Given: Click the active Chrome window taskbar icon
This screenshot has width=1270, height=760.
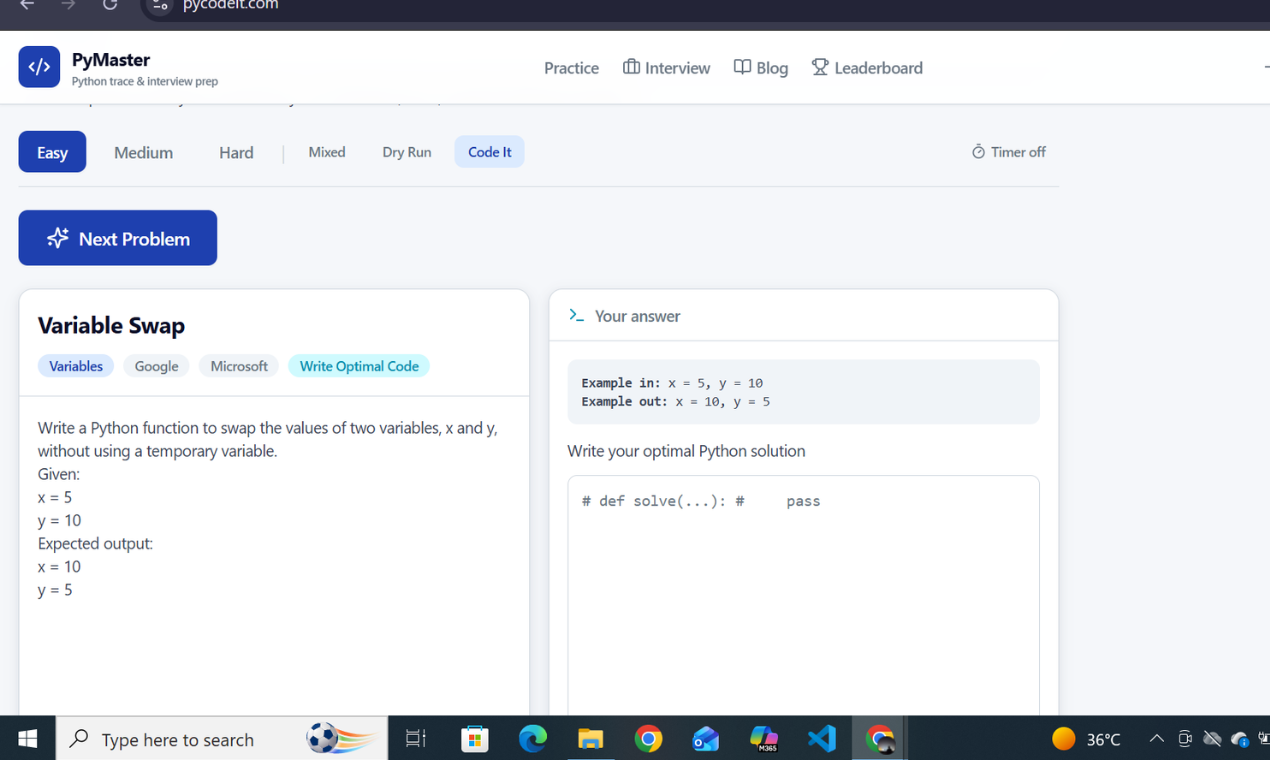Looking at the screenshot, I should [x=880, y=739].
